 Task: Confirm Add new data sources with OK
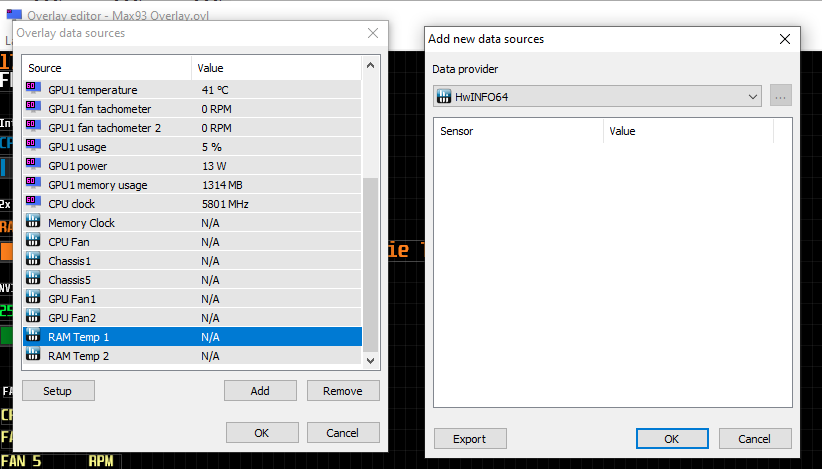click(x=672, y=439)
